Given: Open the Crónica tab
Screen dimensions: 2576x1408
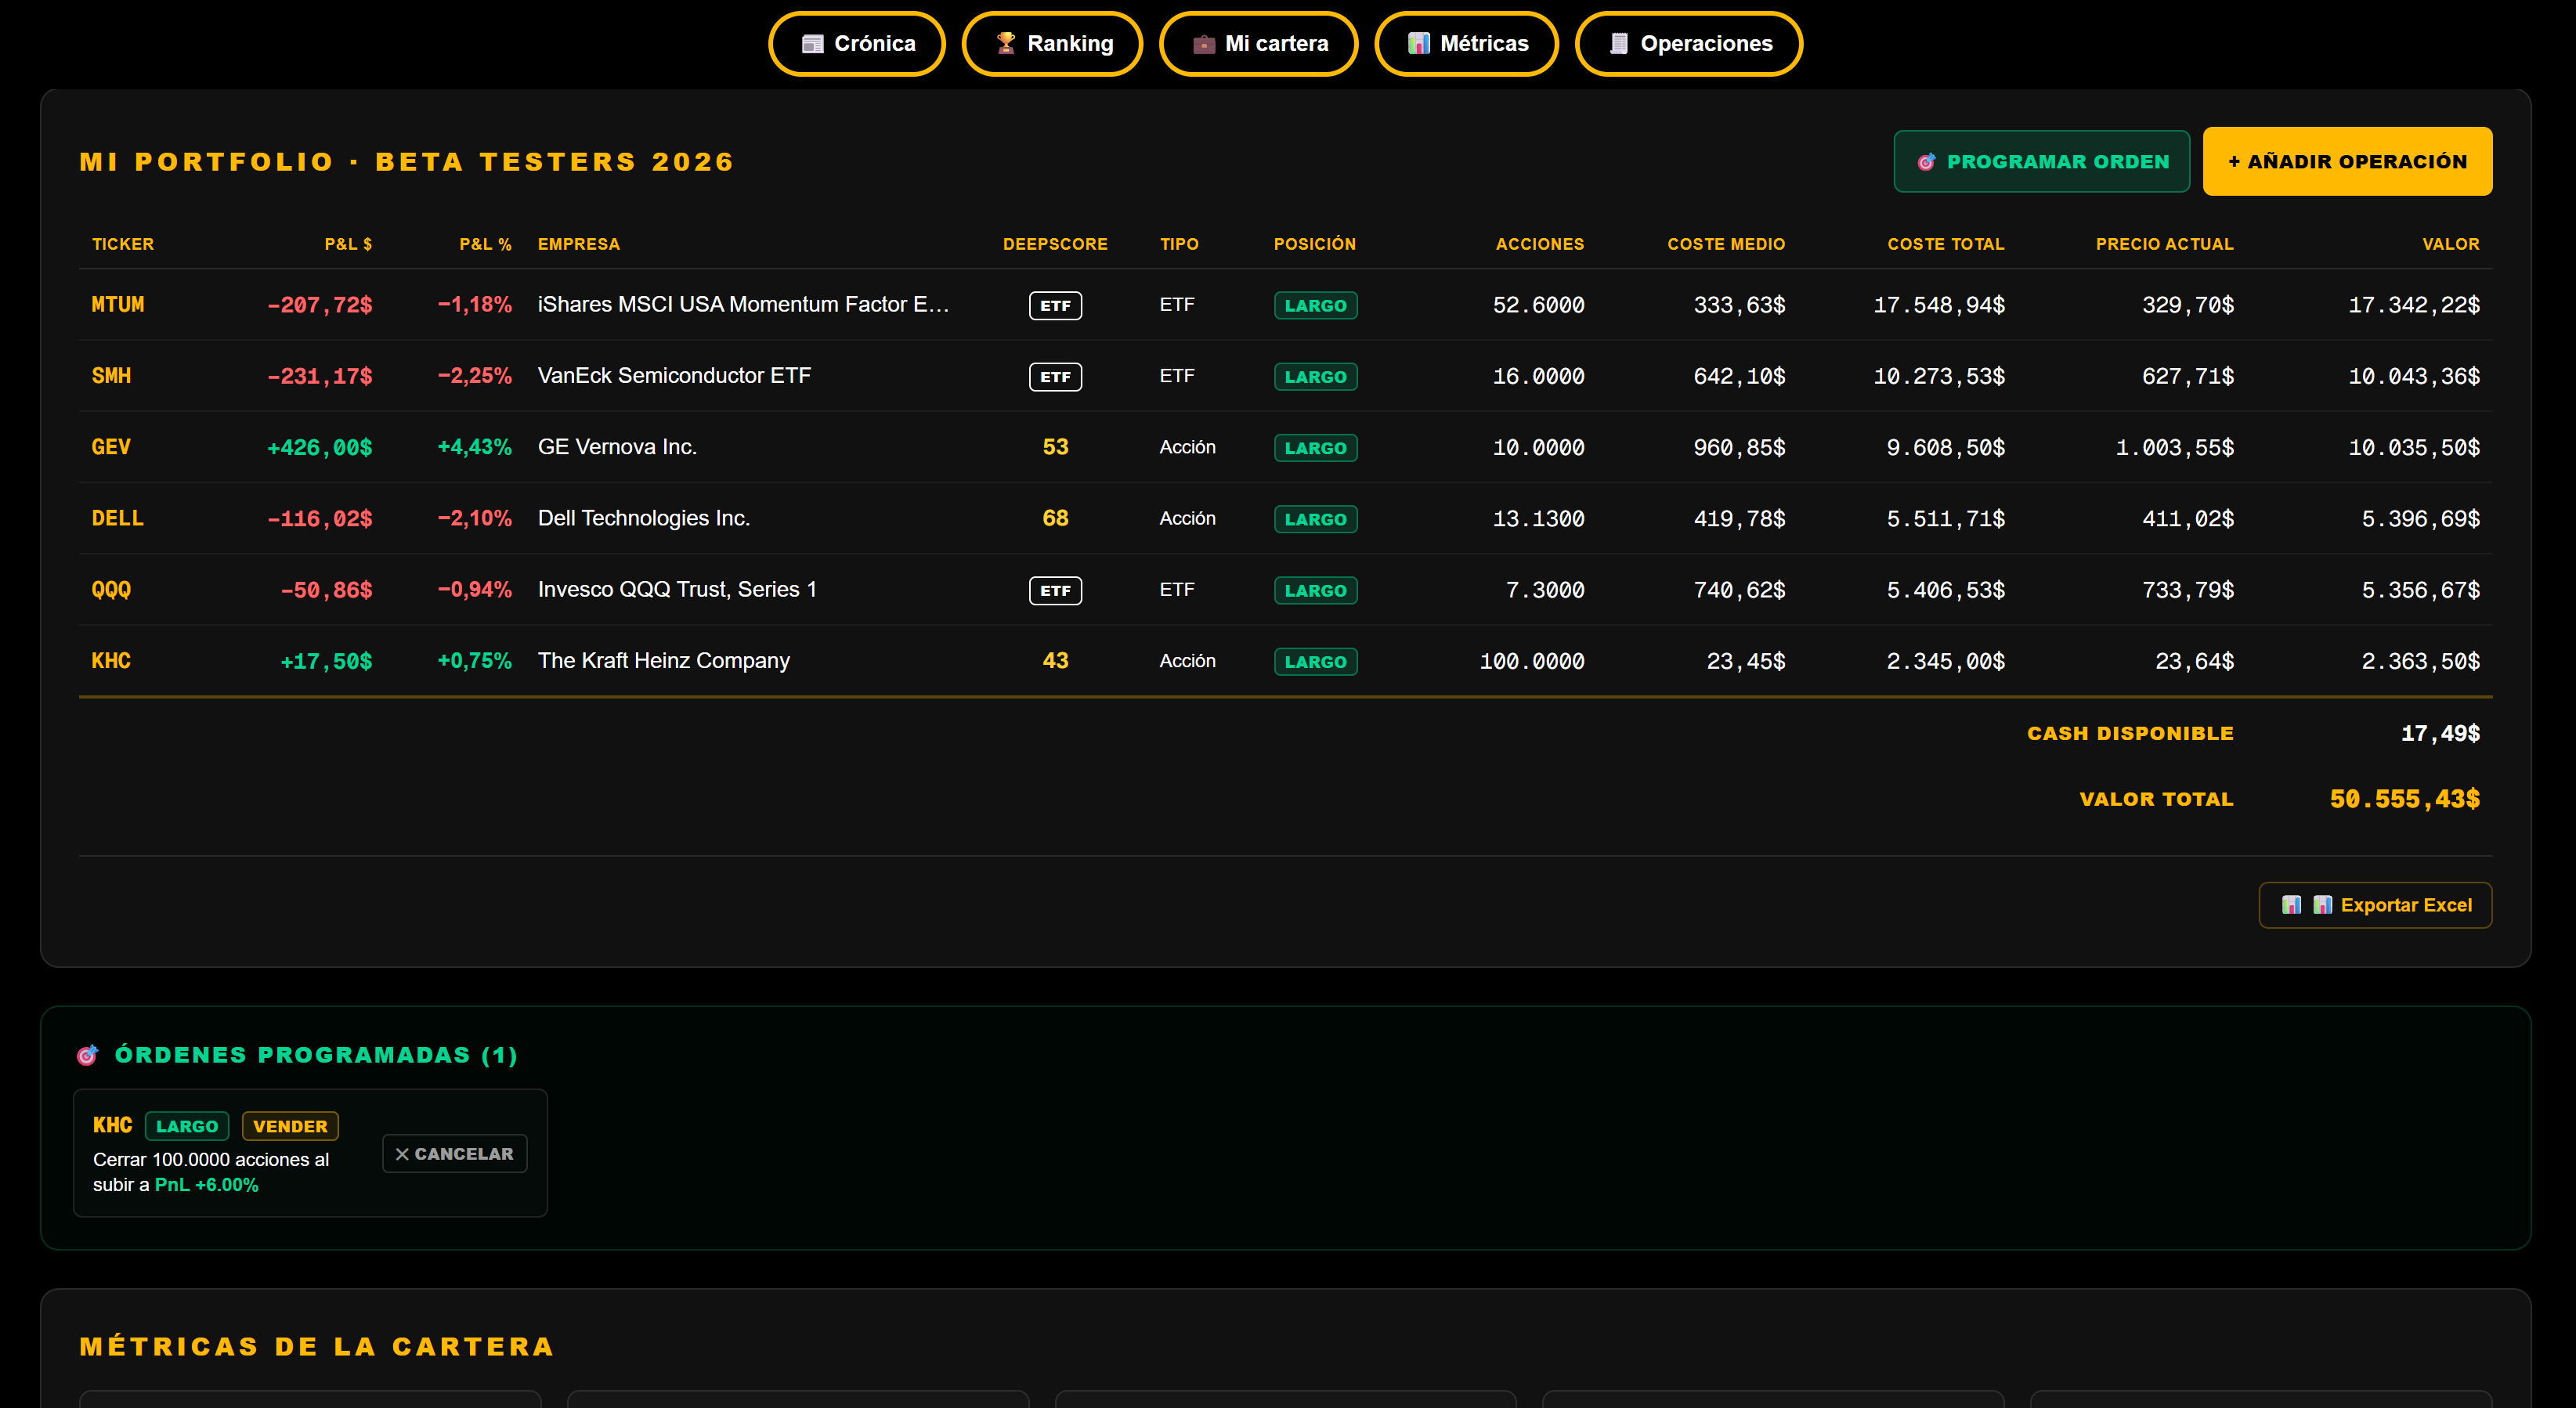Looking at the screenshot, I should pyautogui.click(x=857, y=44).
